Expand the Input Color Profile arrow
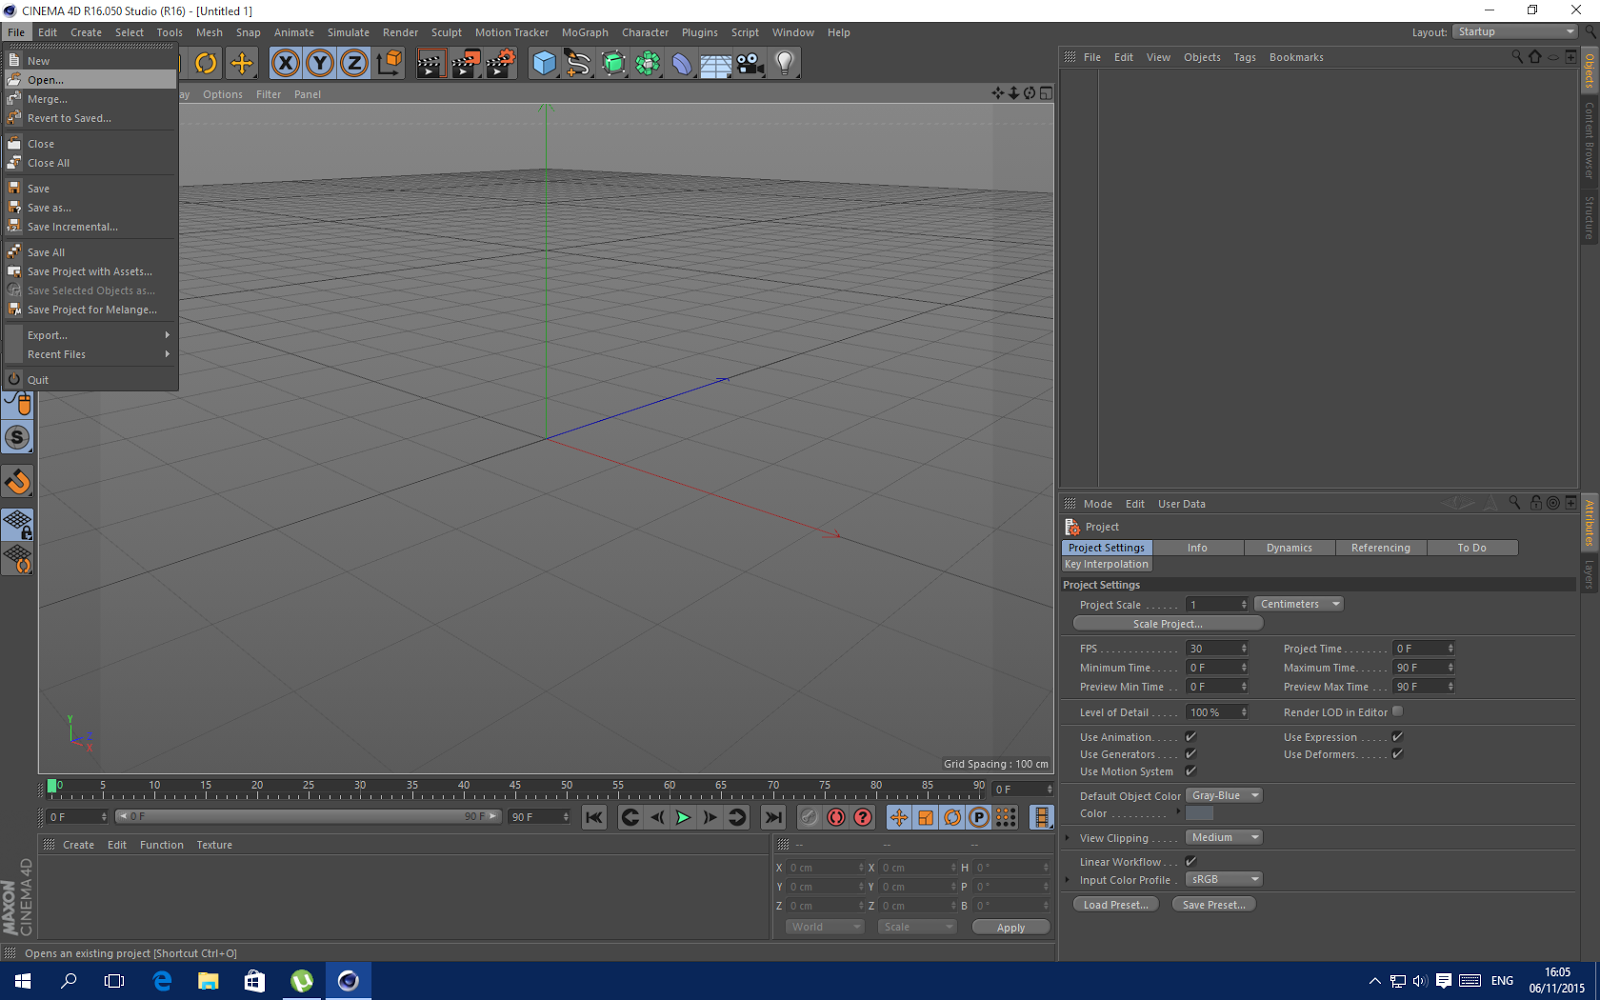1600x1000 pixels. [x=1068, y=880]
